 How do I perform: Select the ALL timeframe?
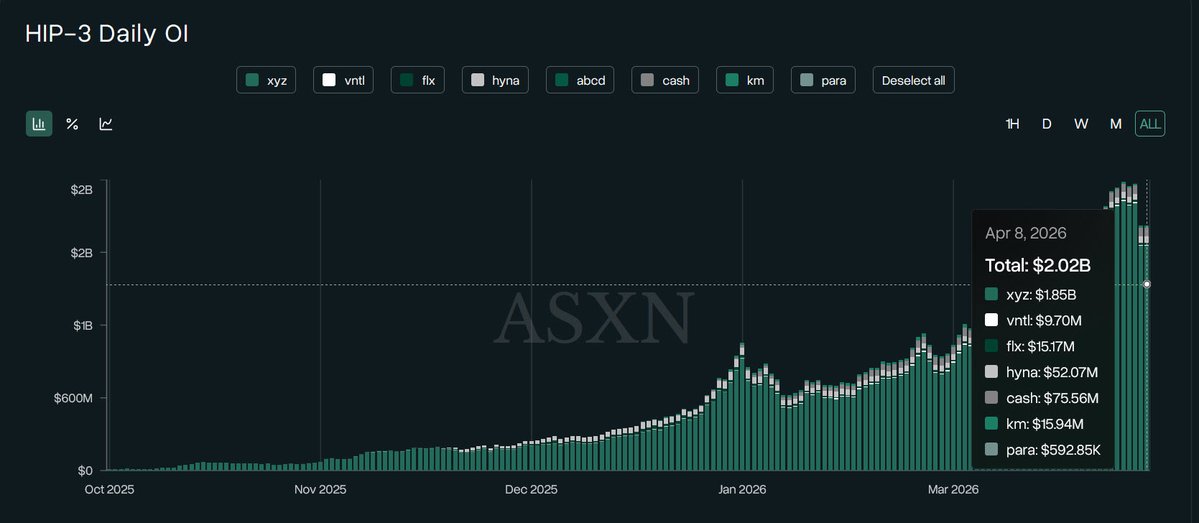(1150, 124)
